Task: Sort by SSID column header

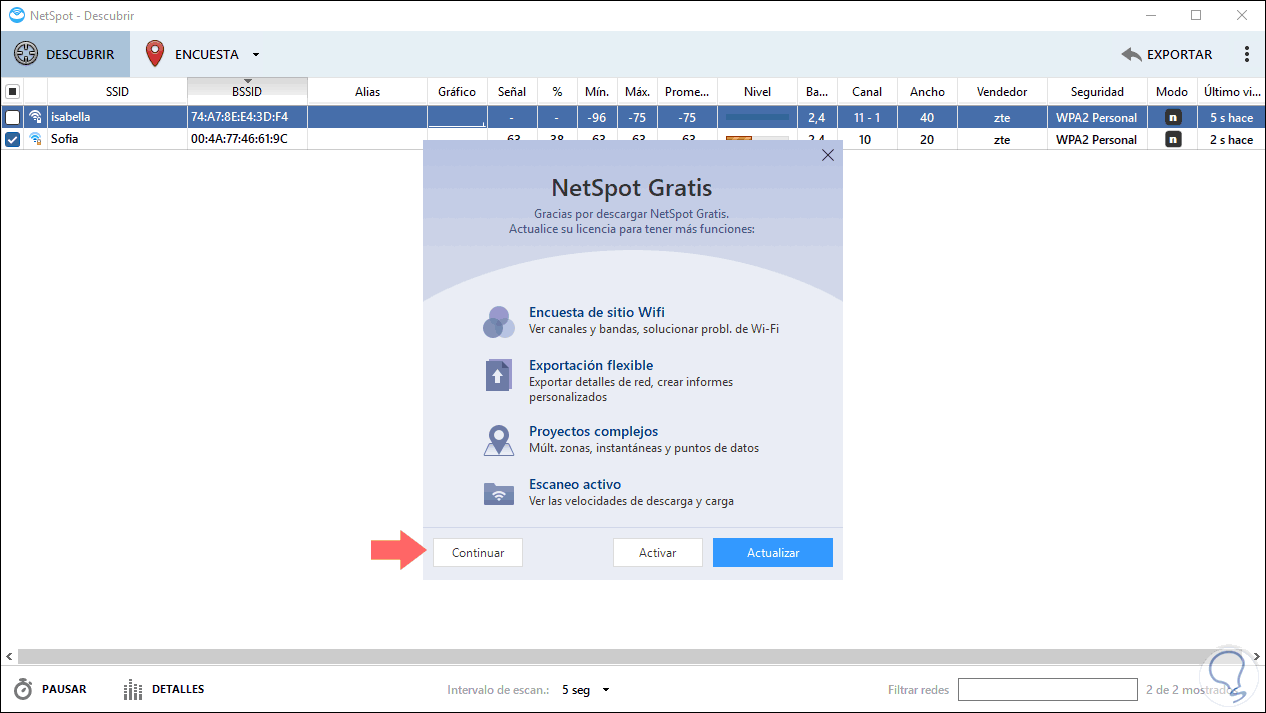Action: [117, 91]
